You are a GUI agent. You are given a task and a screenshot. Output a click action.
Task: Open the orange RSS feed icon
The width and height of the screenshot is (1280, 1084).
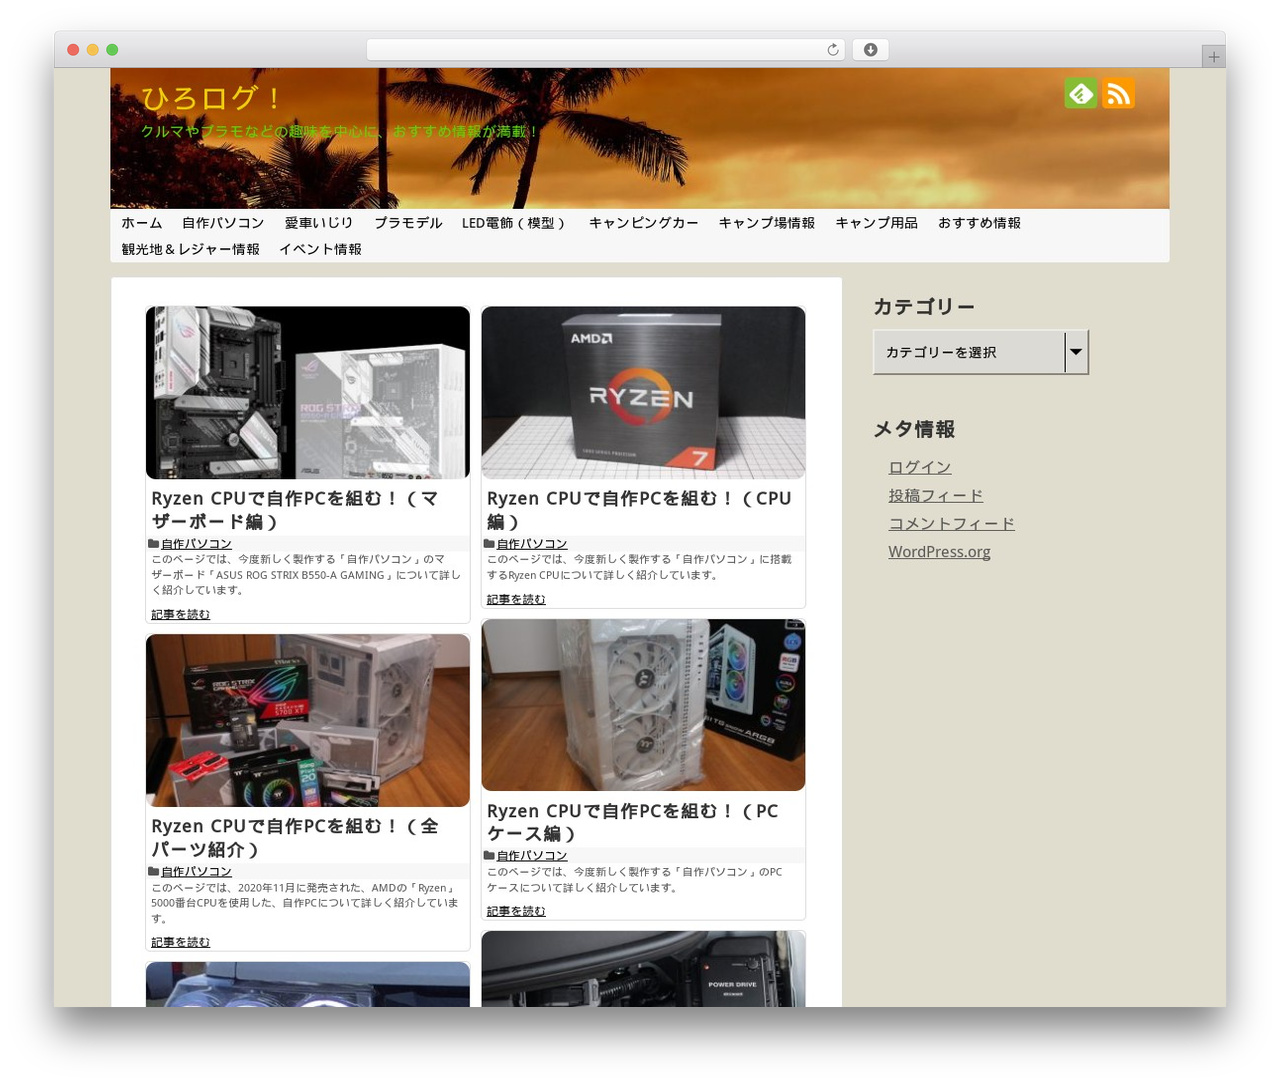point(1118,93)
